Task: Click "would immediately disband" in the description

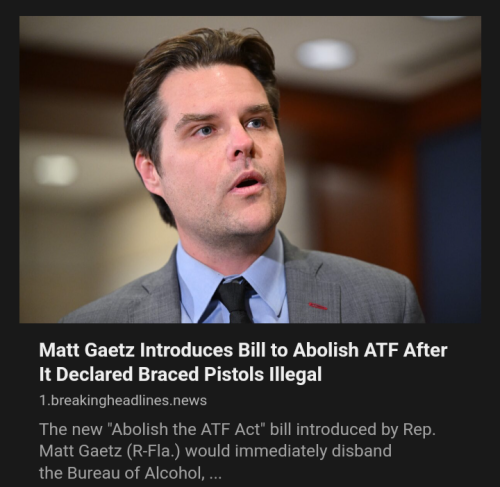Action: 288,451
